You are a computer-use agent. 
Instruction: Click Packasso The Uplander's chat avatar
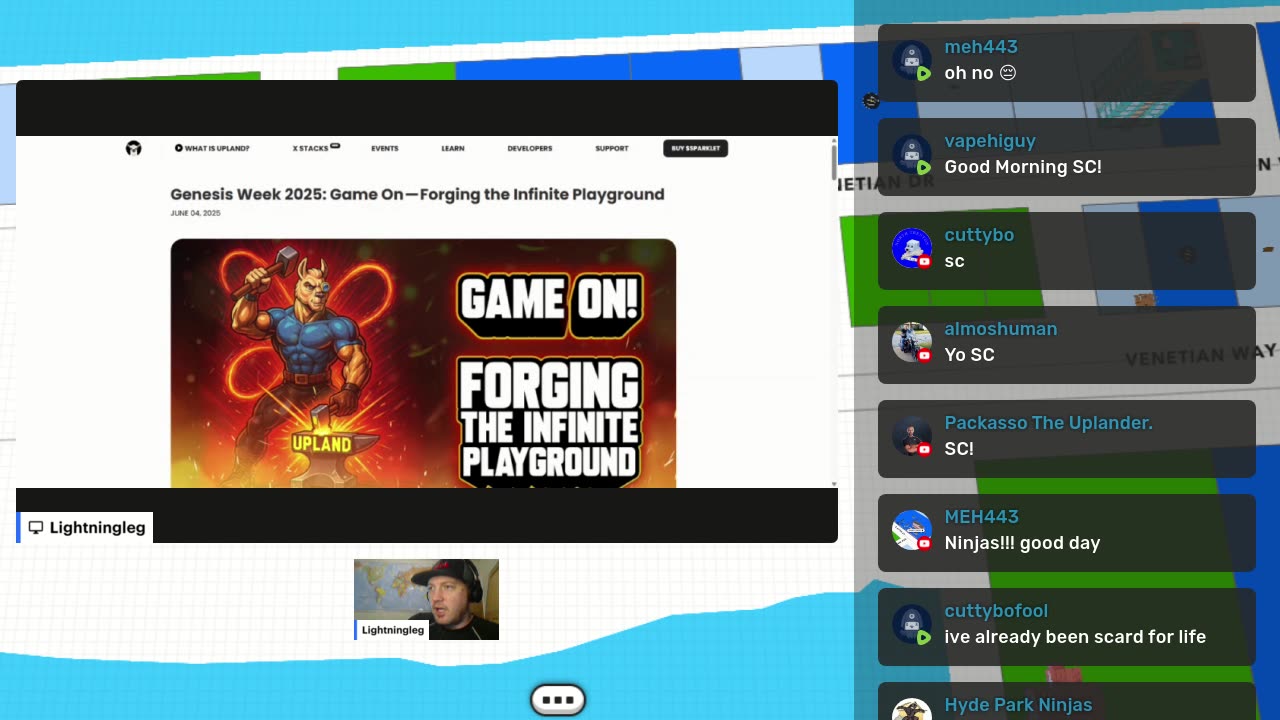pos(911,437)
